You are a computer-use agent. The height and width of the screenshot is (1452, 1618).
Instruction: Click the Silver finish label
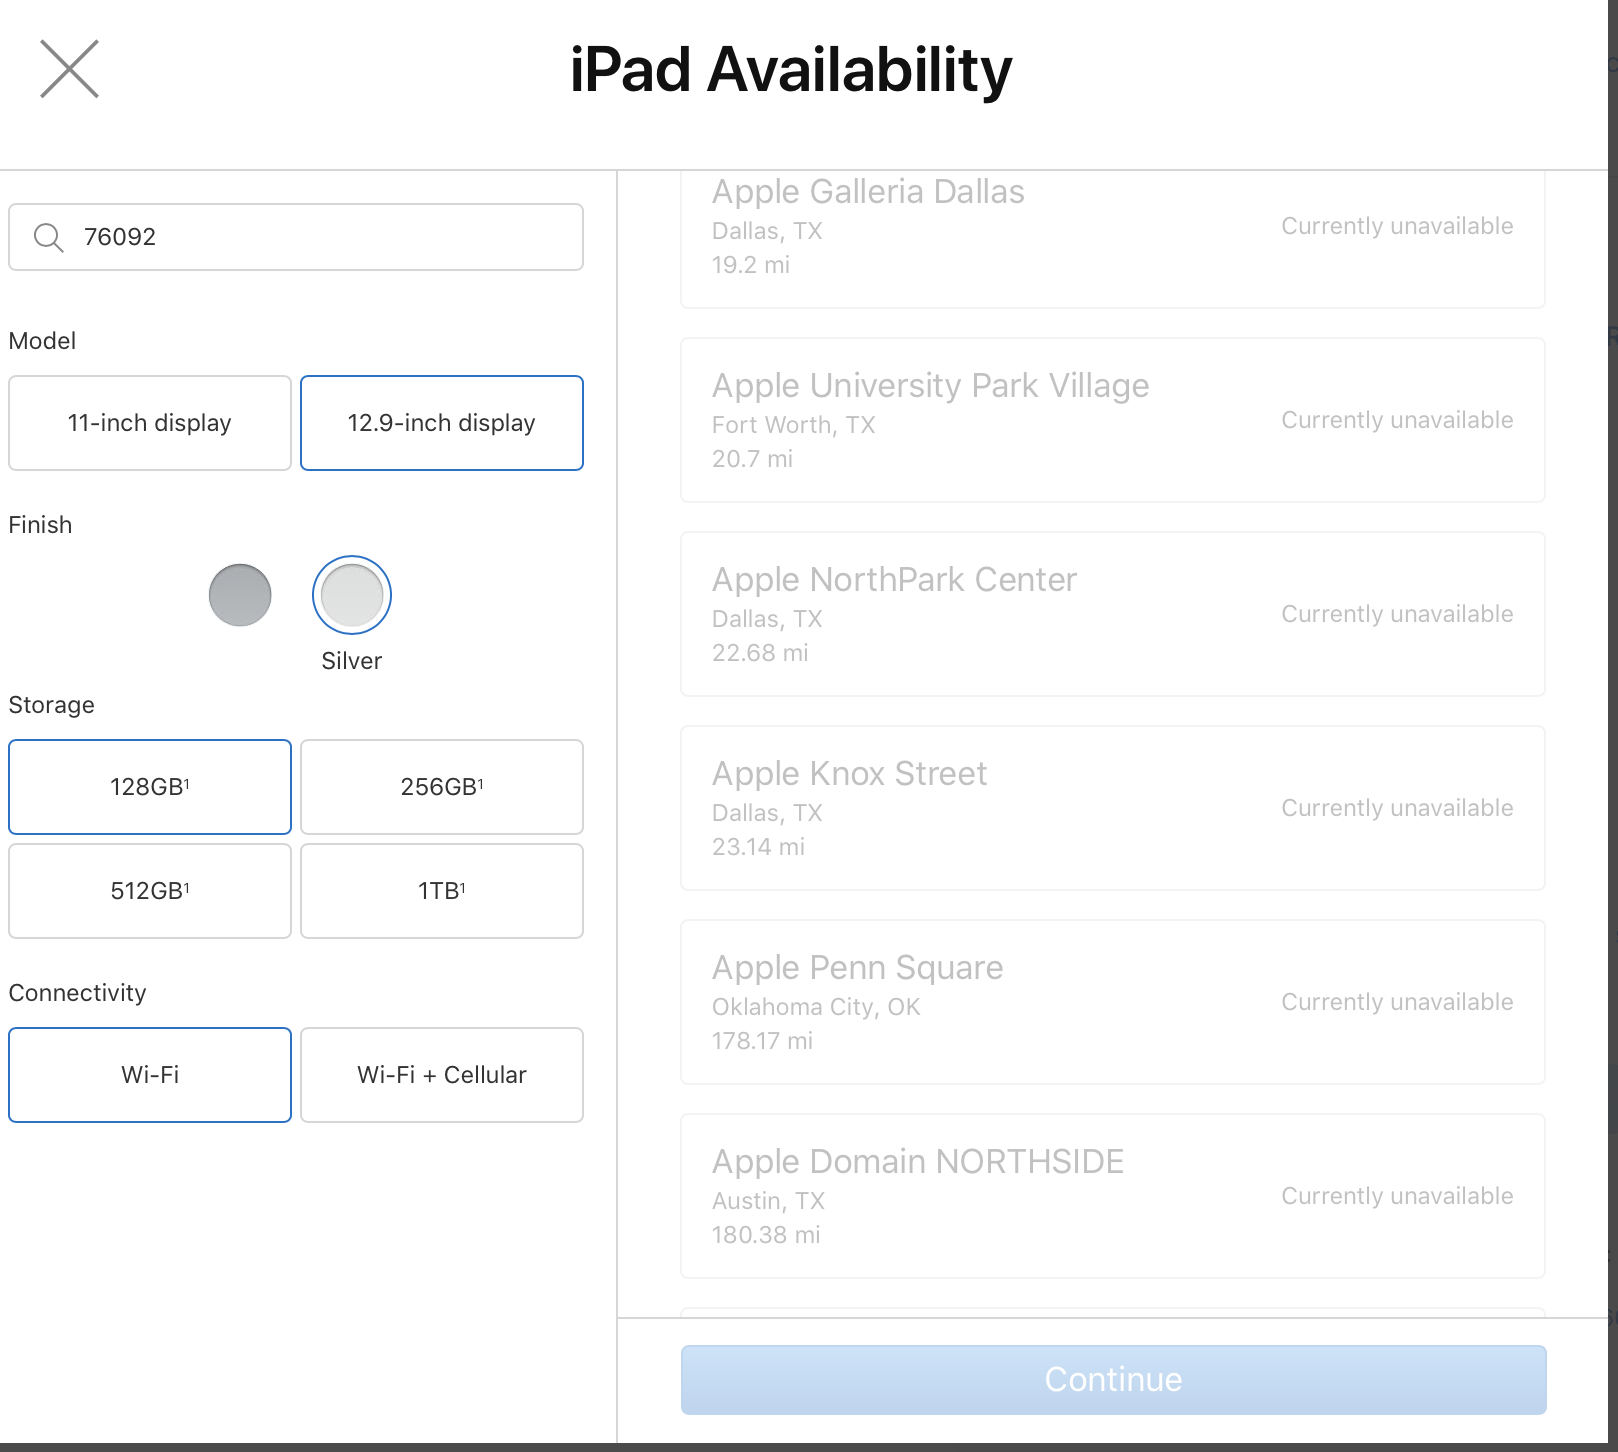coord(352,661)
